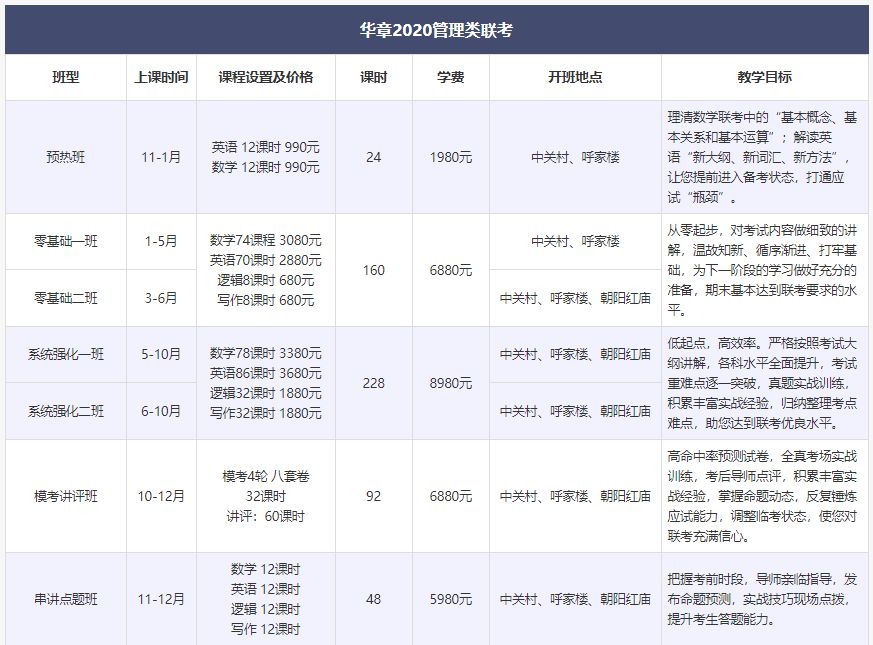Click the 模考讲评班 class cell
The image size is (873, 645).
pos(66,496)
